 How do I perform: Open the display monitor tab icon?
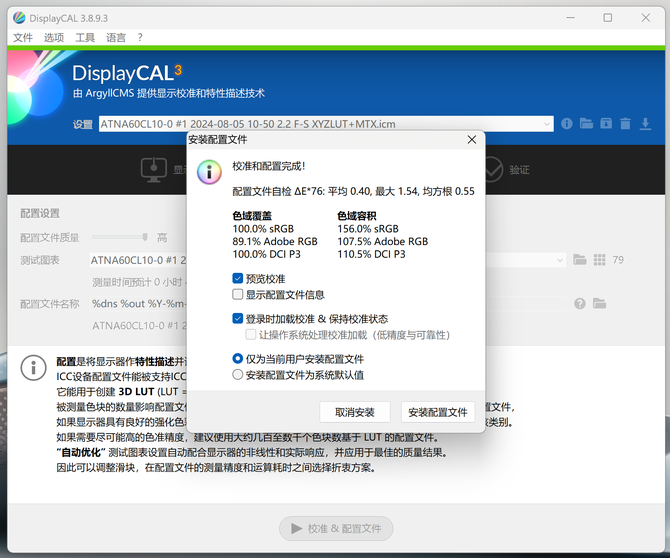coord(154,170)
